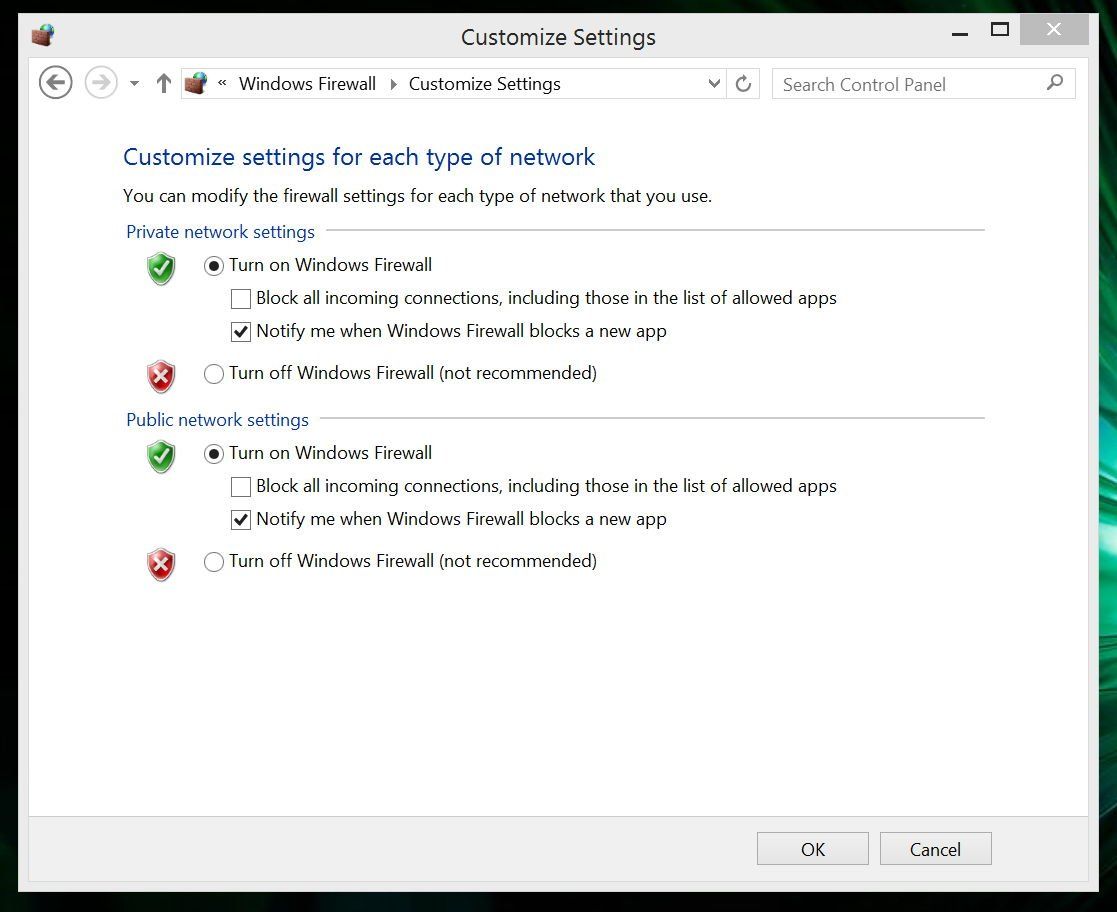This screenshot has width=1117, height=912.
Task: Click the green shield icon under Public network settings
Action: (x=160, y=457)
